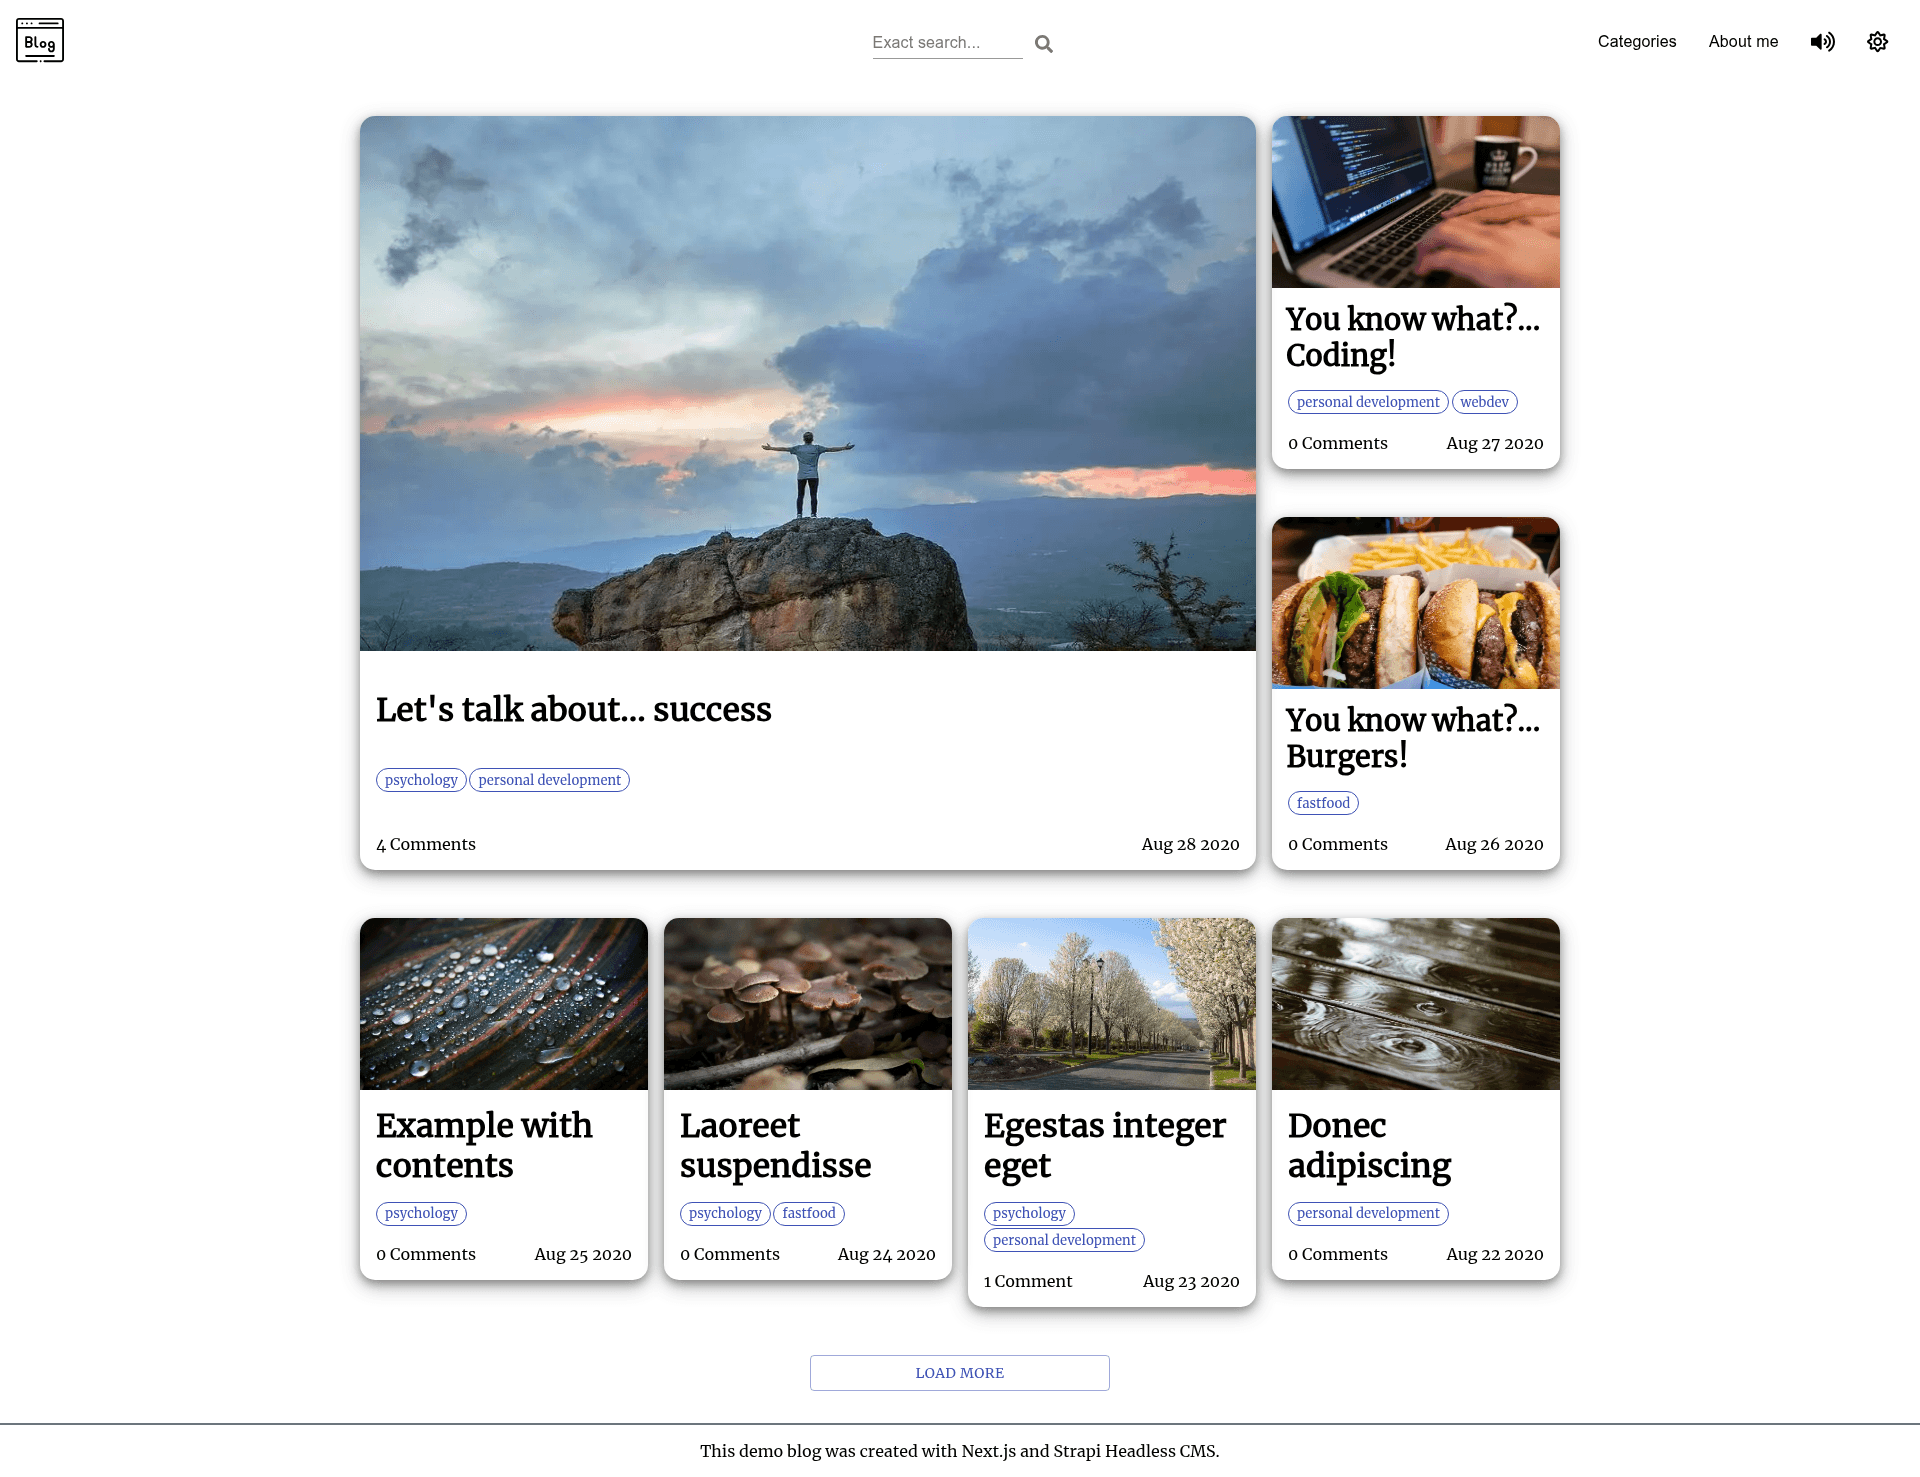Click the date "Aug 28 2020"
The height and width of the screenshot is (1477, 1920).
click(1190, 844)
